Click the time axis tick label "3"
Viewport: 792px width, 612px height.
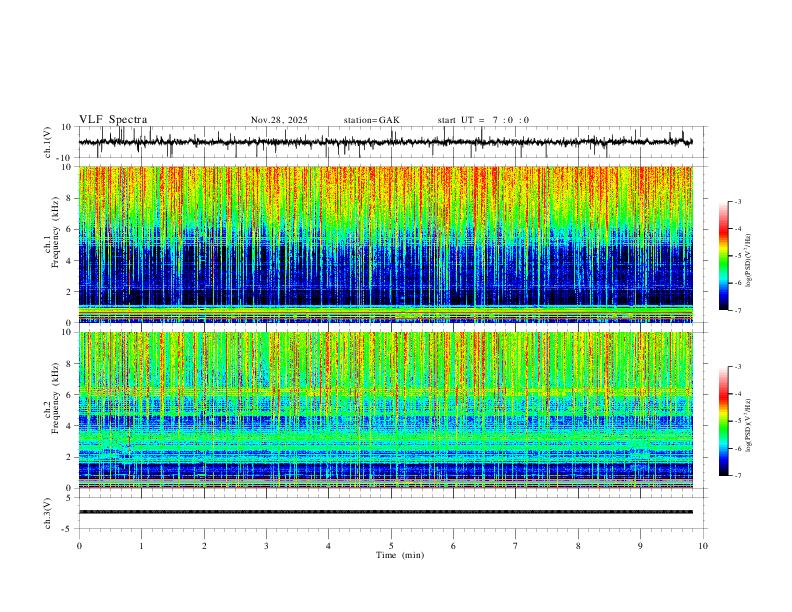pyautogui.click(x=266, y=546)
